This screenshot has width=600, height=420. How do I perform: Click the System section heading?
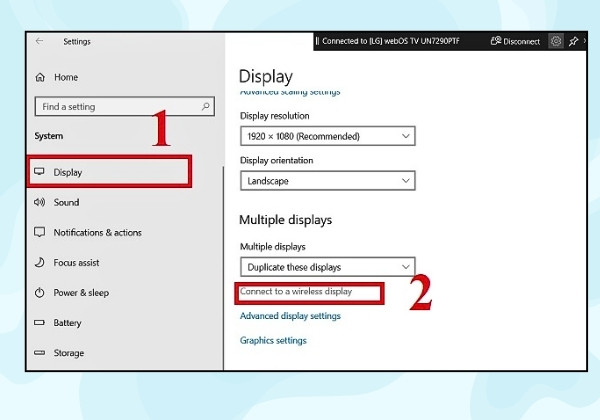49,136
